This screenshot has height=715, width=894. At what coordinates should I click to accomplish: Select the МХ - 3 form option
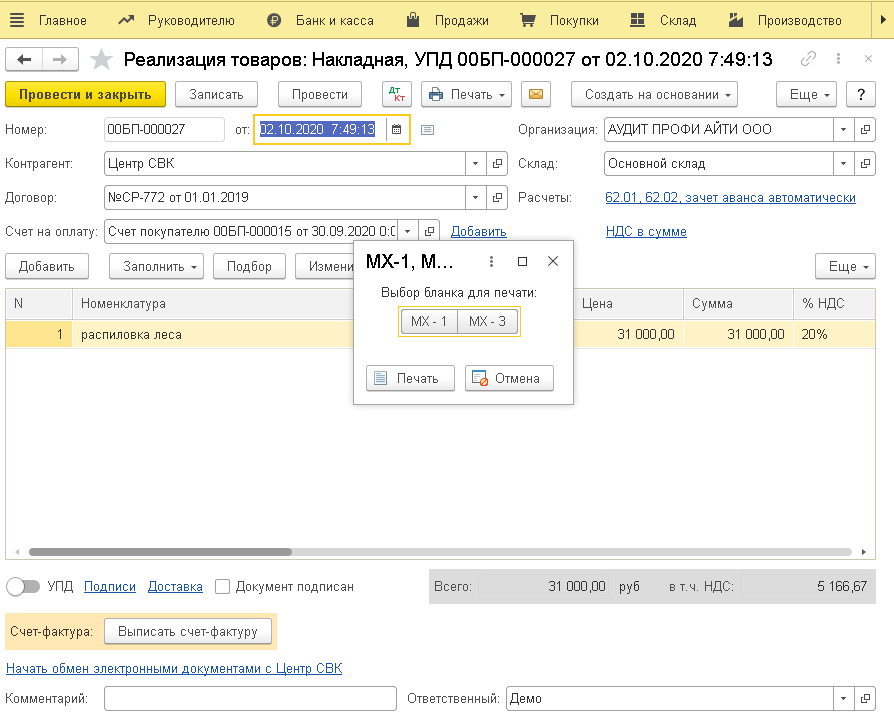tap(488, 321)
